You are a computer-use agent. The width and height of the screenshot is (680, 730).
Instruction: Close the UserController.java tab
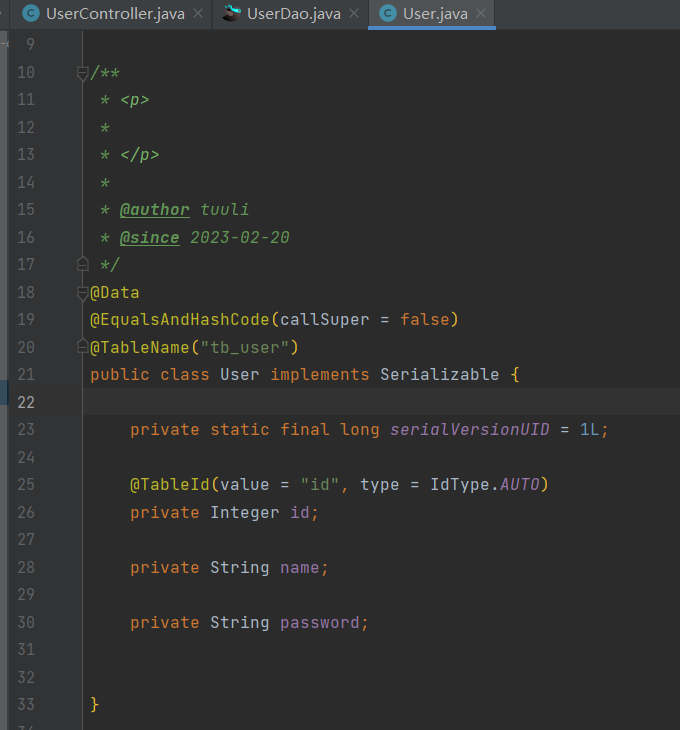coord(198,14)
